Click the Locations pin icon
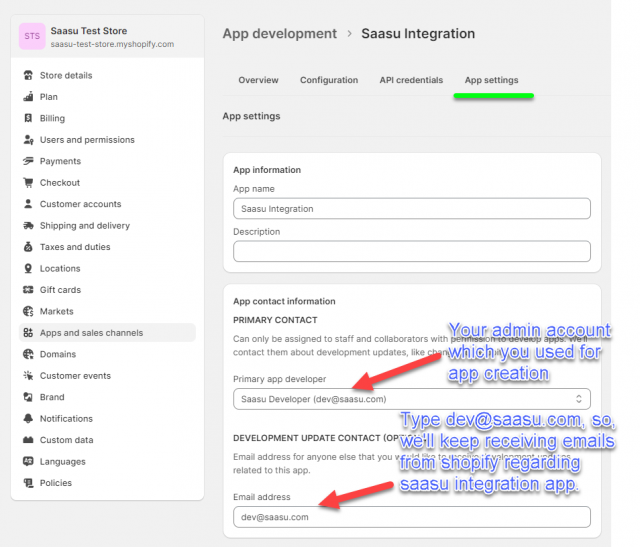 [28, 269]
